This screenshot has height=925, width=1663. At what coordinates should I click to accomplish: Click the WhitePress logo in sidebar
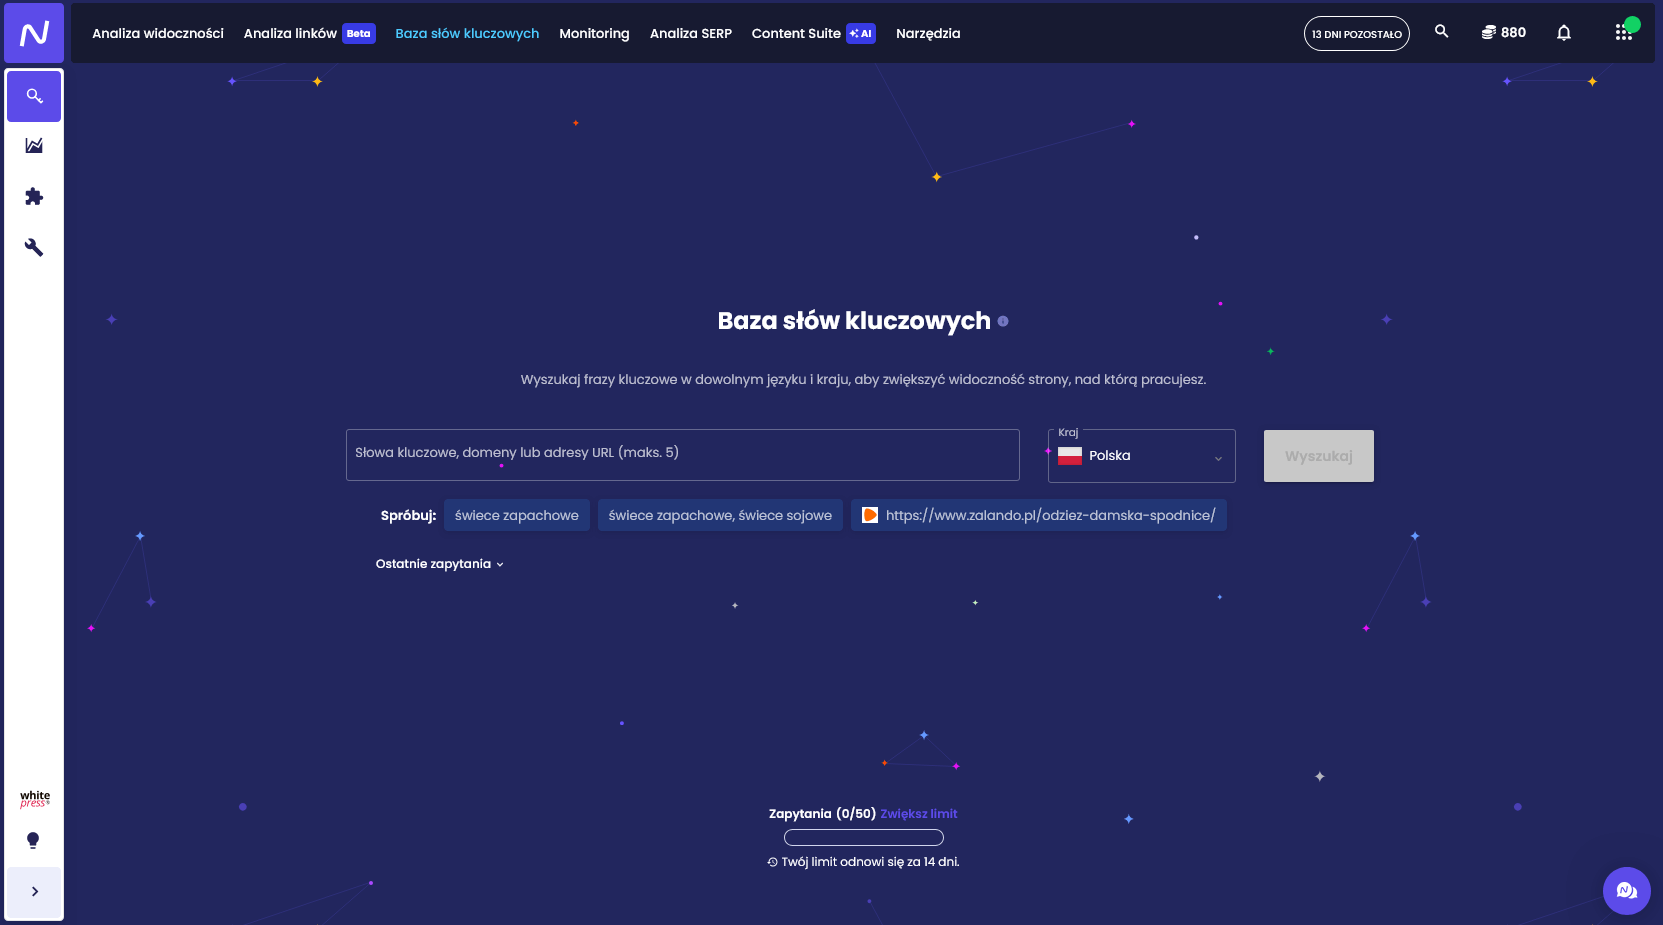[x=34, y=799]
